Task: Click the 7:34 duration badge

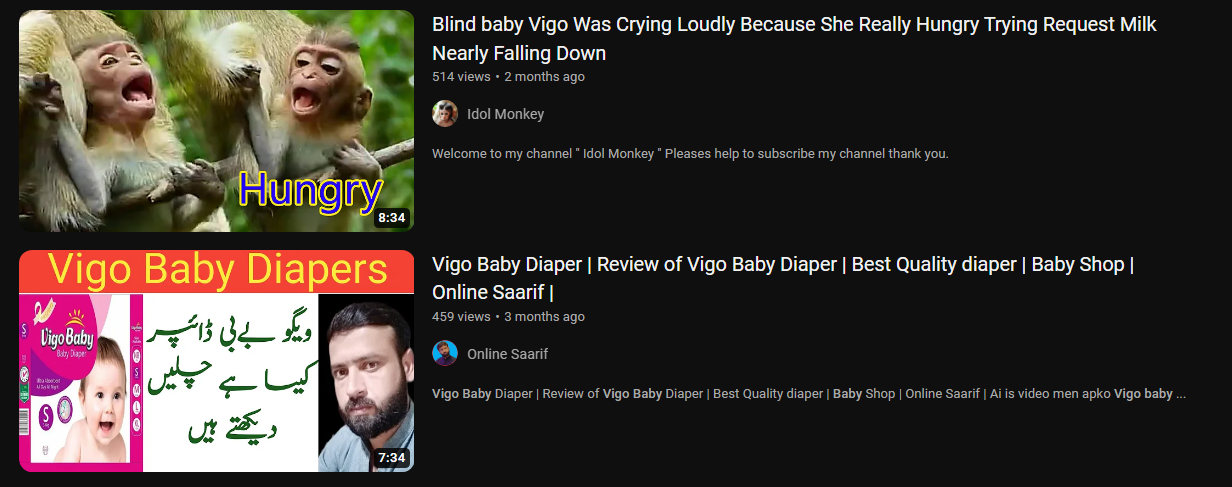Action: pyautogui.click(x=392, y=457)
